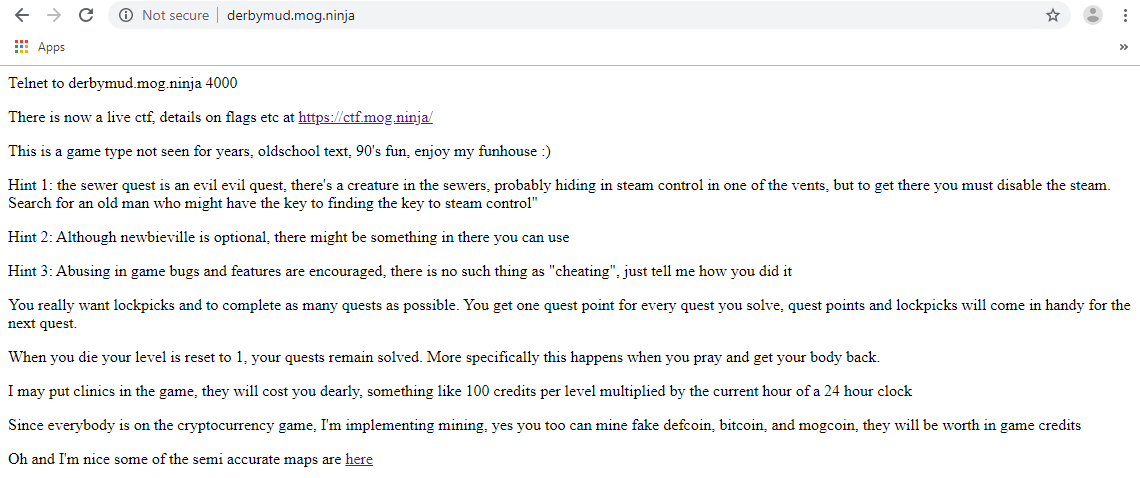Reload the derbymud page
1140x478 pixels.
point(86,15)
